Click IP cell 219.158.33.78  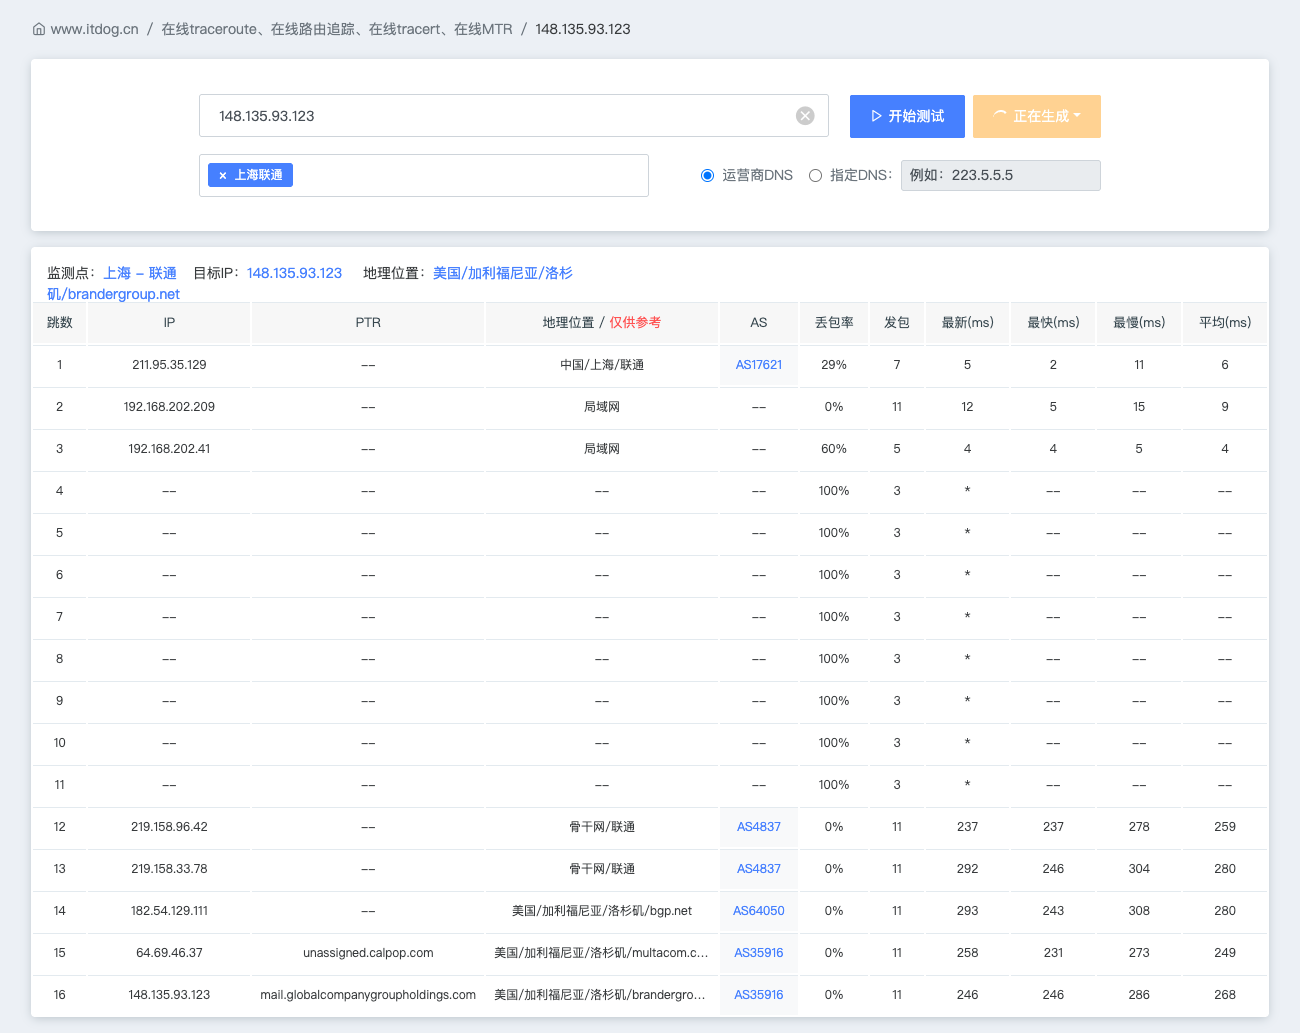tap(169, 869)
